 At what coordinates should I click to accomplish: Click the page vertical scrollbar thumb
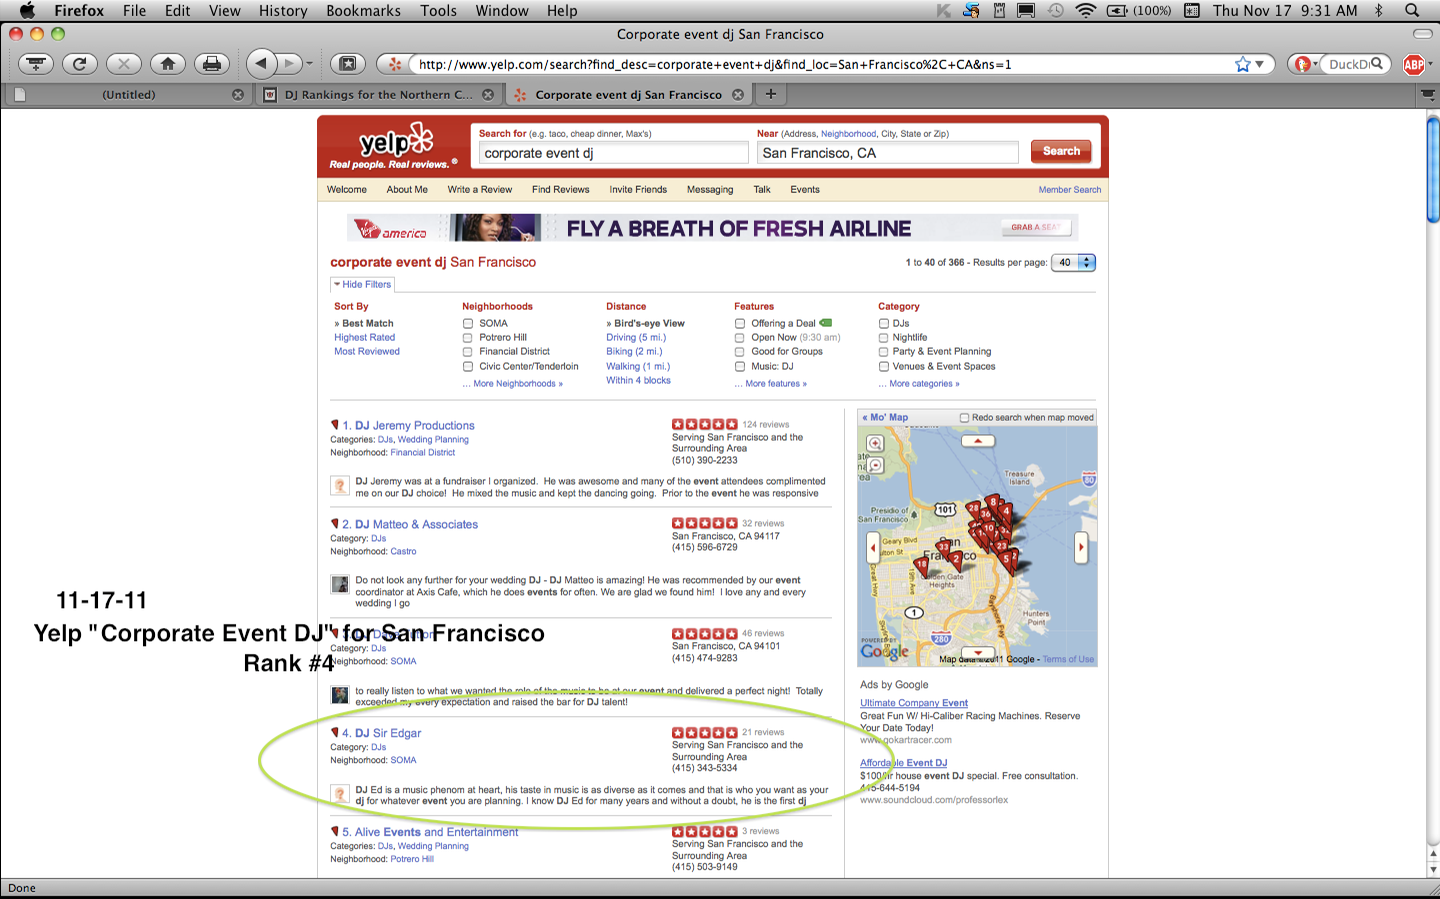coord(1432,168)
